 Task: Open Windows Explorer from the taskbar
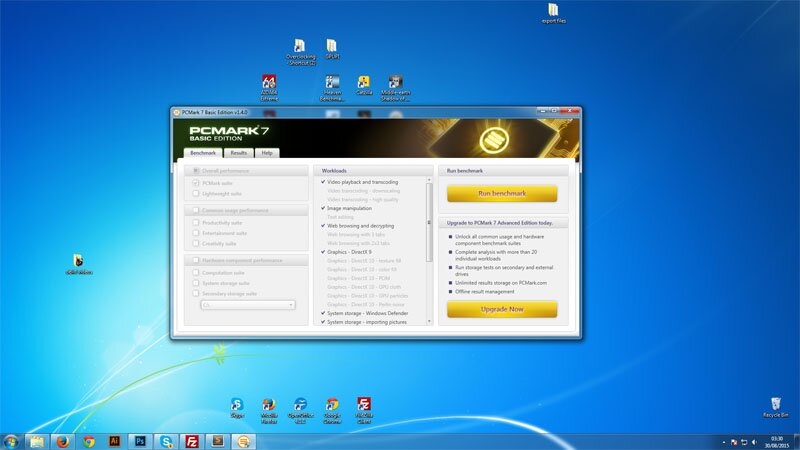coord(37,441)
